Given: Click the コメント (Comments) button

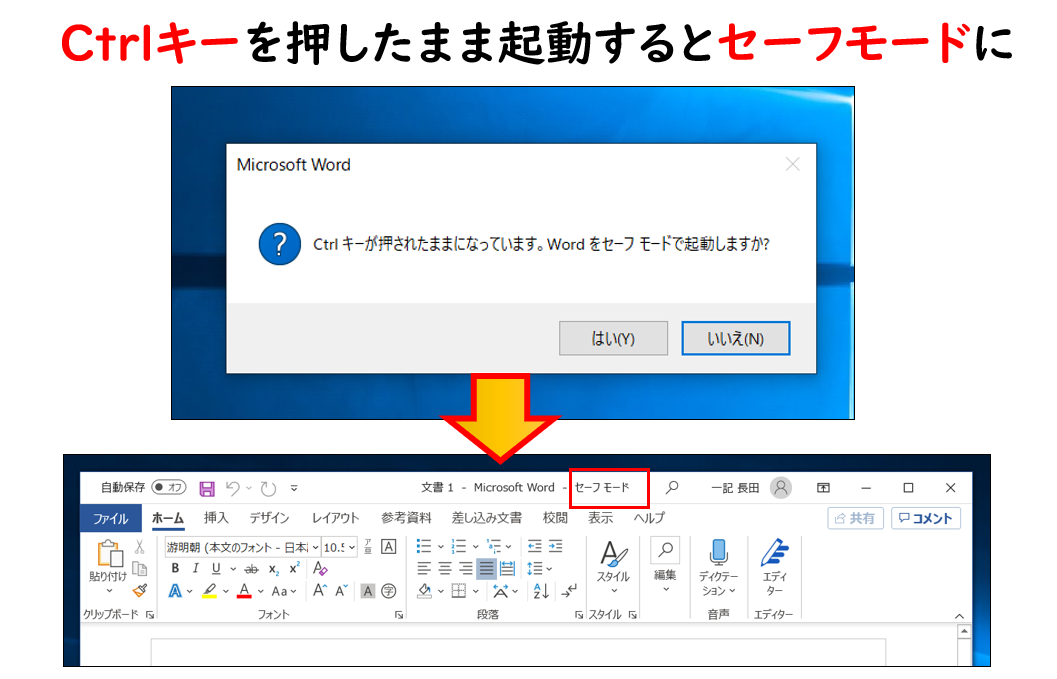Looking at the screenshot, I should coord(926,518).
